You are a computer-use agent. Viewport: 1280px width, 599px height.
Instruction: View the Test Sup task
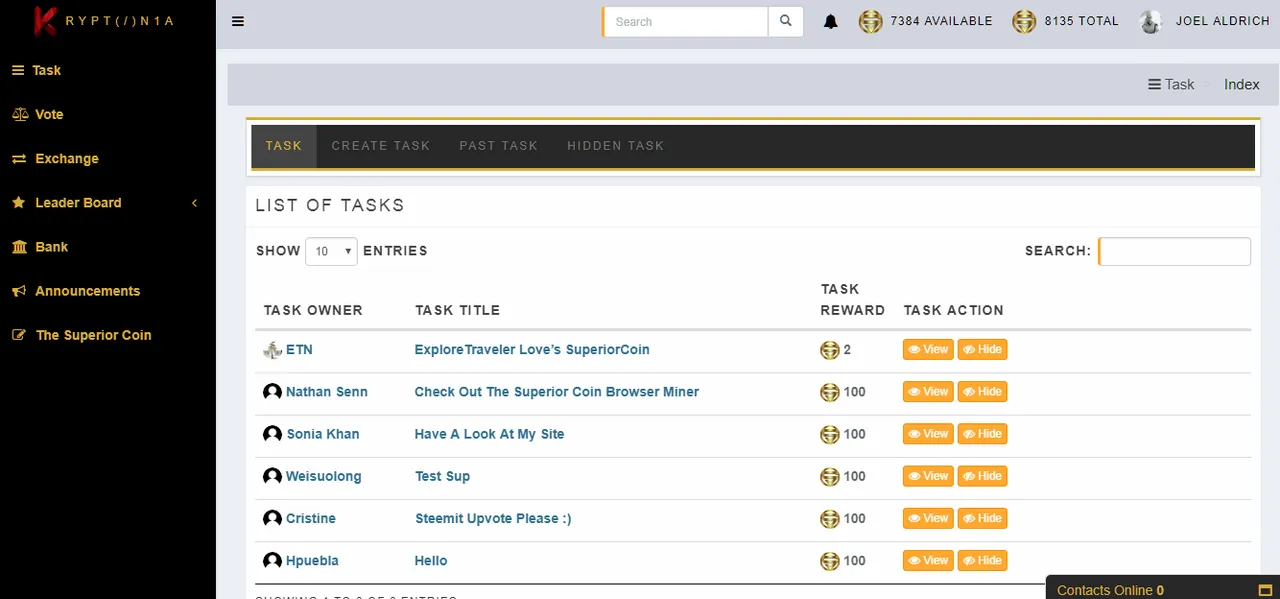pos(928,475)
